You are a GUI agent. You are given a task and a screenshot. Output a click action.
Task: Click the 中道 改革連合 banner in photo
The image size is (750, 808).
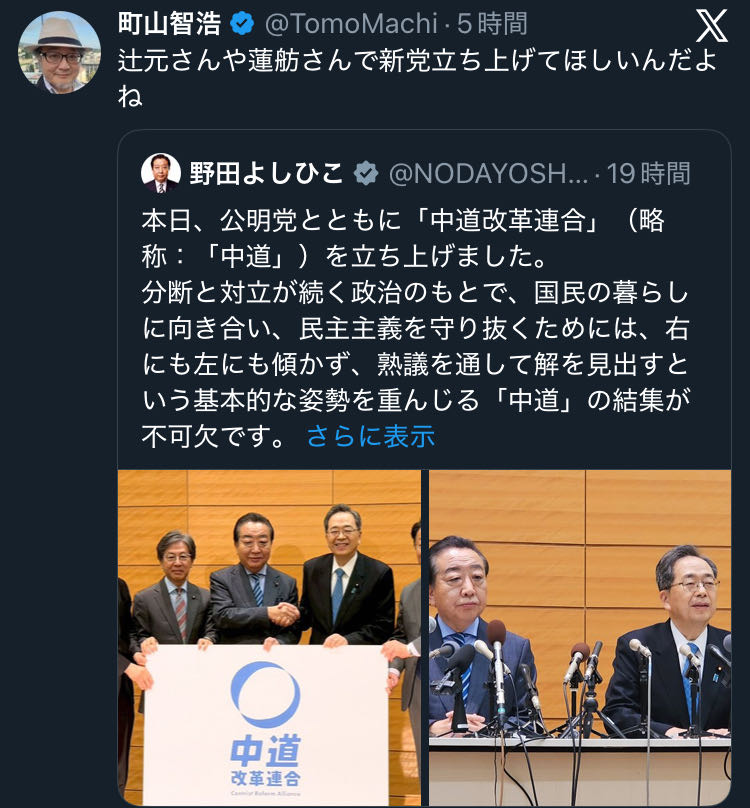tap(265, 725)
